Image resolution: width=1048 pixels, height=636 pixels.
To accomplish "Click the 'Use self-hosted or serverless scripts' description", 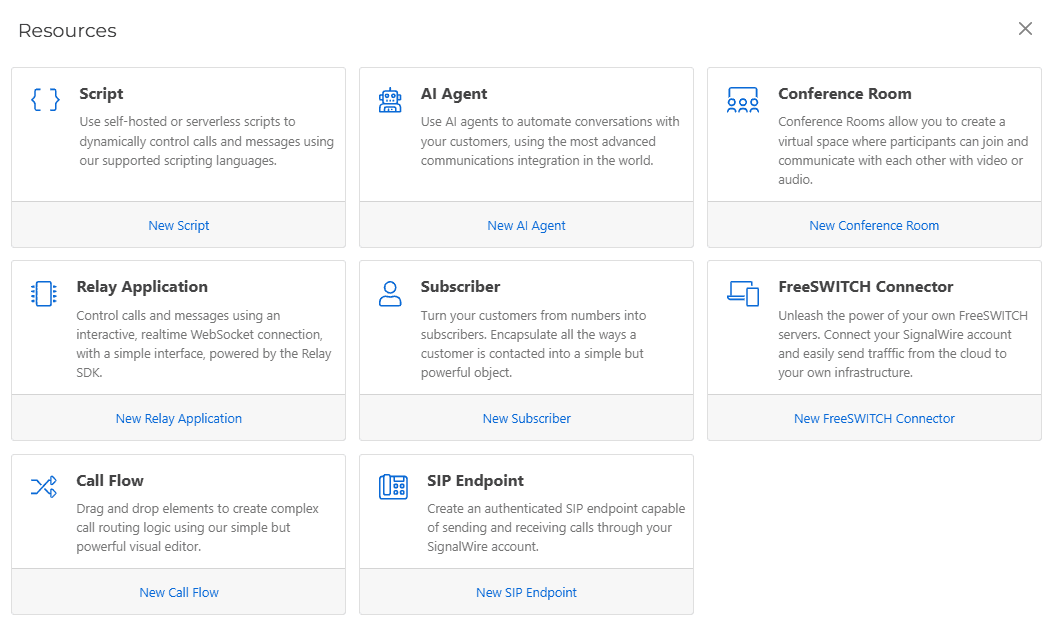I will pyautogui.click(x=207, y=141).
